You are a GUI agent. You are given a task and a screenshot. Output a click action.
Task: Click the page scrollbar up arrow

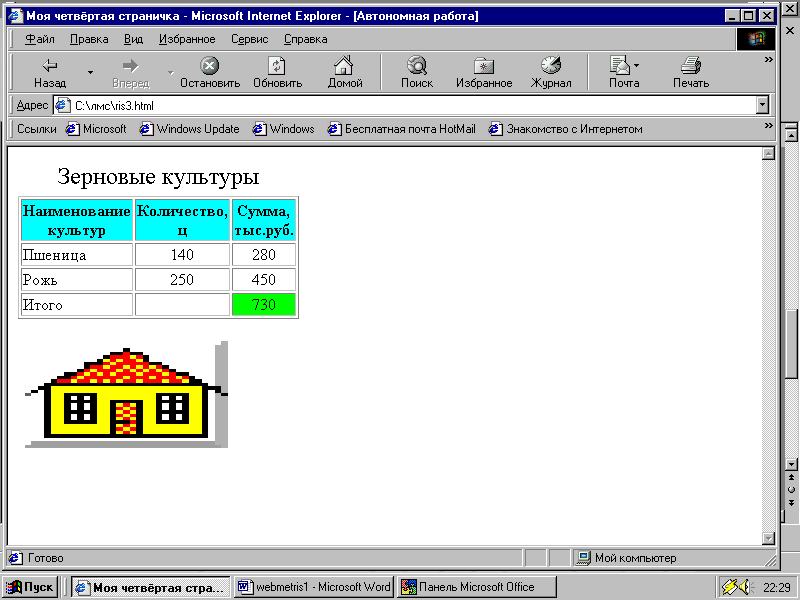(x=768, y=153)
